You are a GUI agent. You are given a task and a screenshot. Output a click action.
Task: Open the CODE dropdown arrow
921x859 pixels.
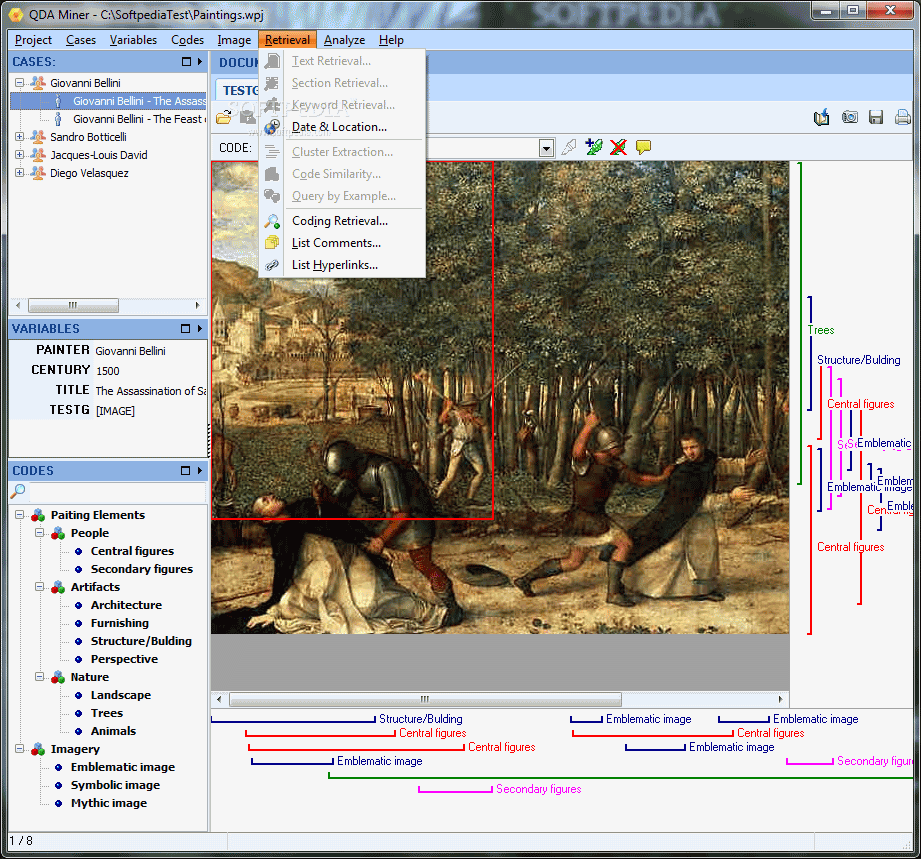[546, 148]
